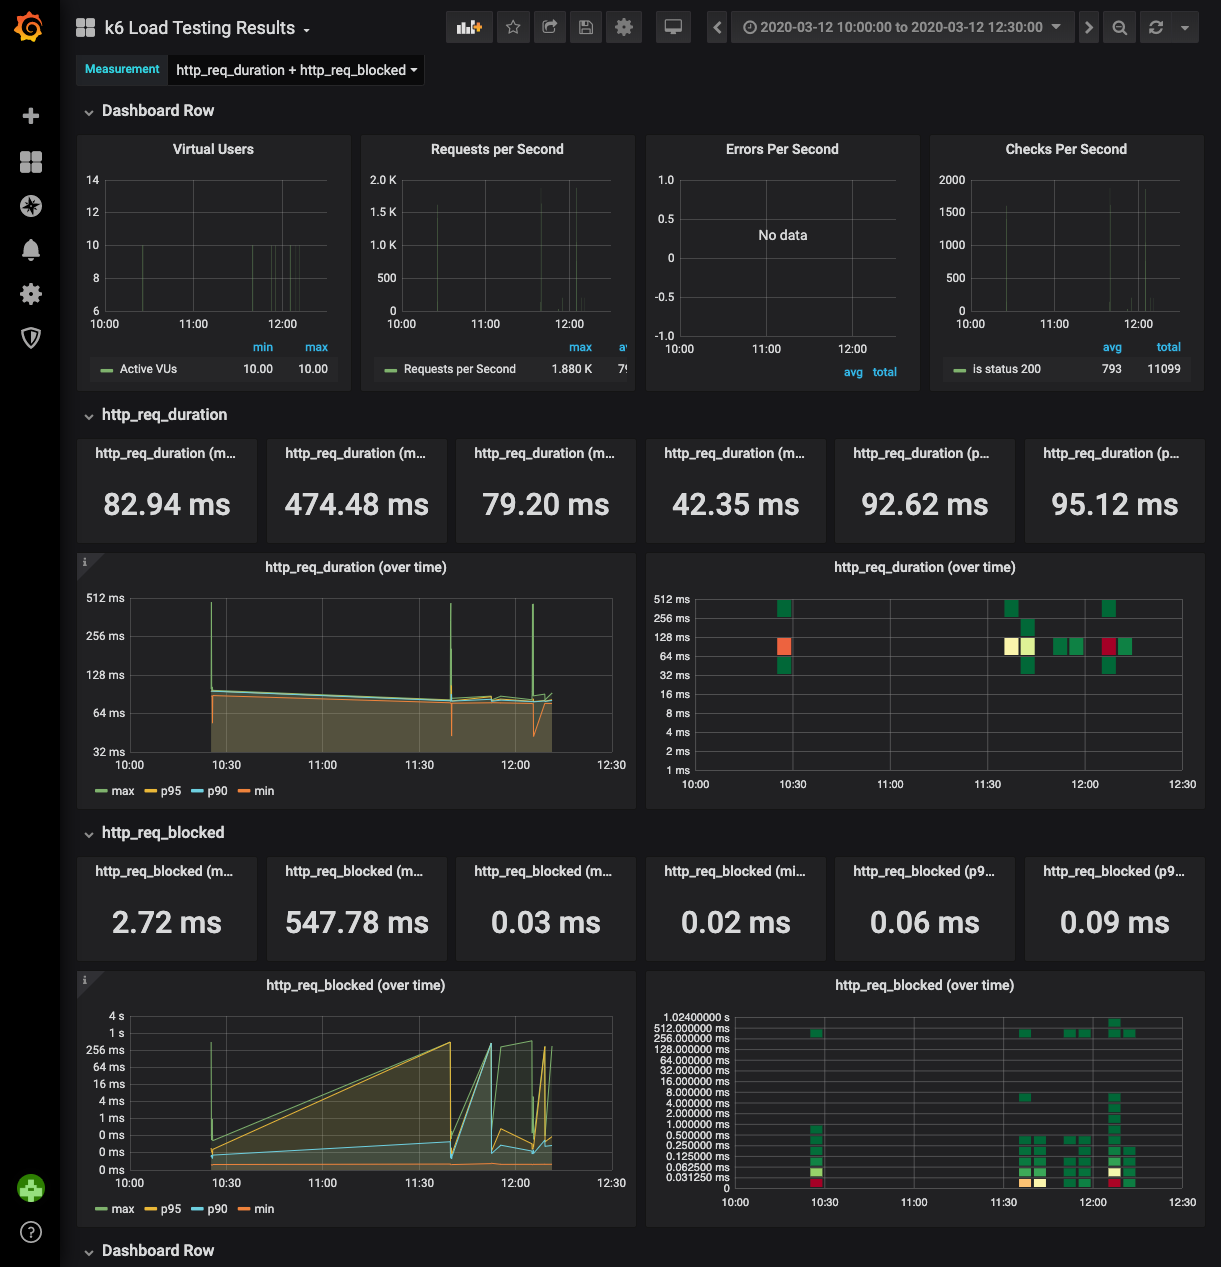Open the Alerting bell icon
Screen dimensions: 1221x1267
point(31,250)
